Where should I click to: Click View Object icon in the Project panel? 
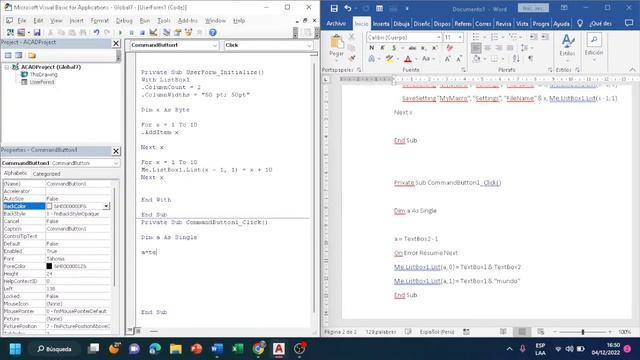(19, 55)
